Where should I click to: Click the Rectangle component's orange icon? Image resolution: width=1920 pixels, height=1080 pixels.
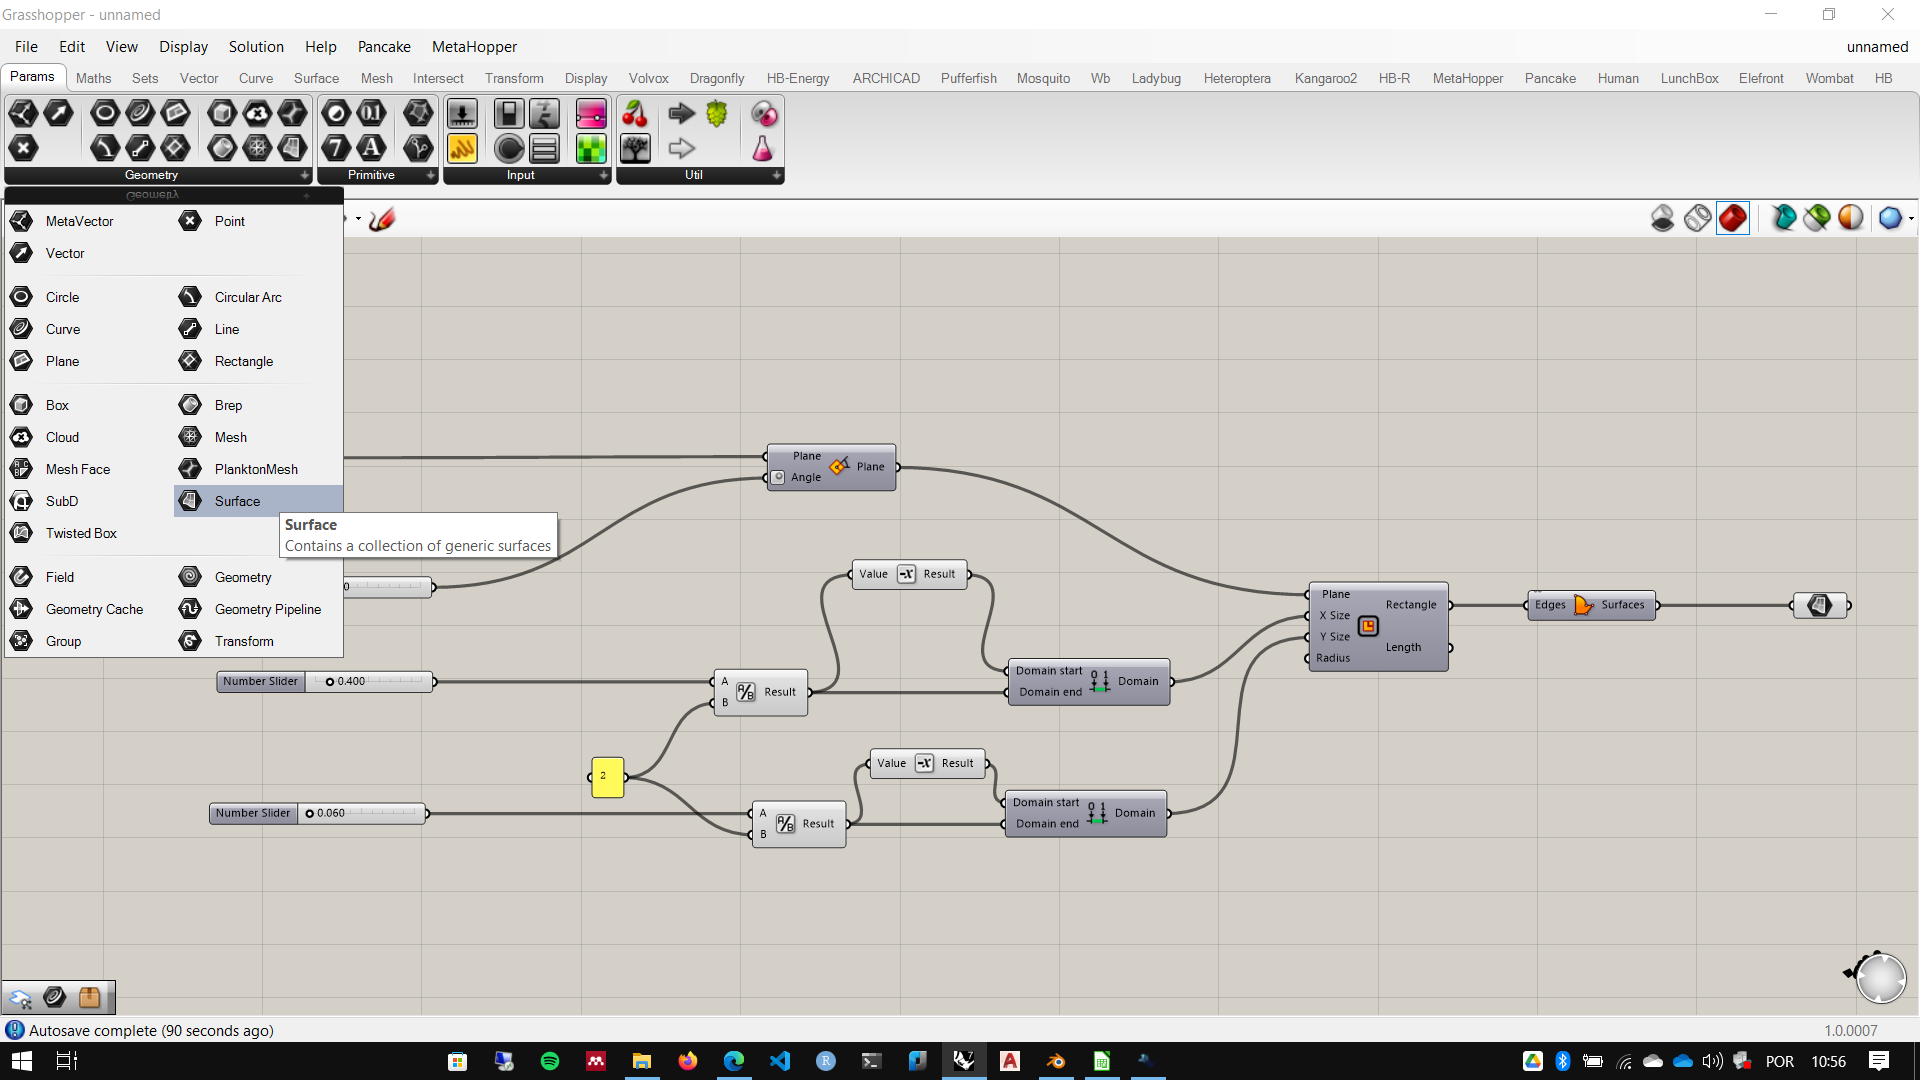[x=1368, y=626]
